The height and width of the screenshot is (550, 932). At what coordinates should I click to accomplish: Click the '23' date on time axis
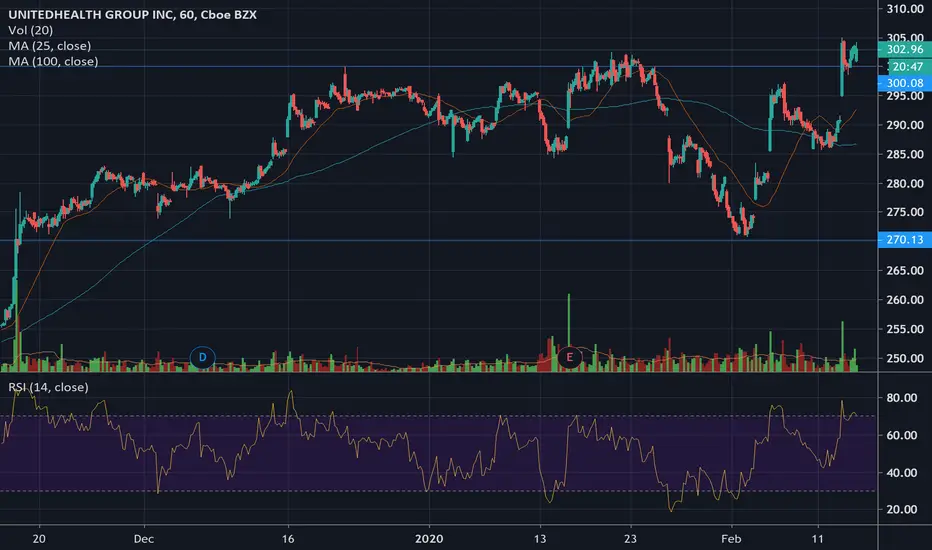[630, 539]
